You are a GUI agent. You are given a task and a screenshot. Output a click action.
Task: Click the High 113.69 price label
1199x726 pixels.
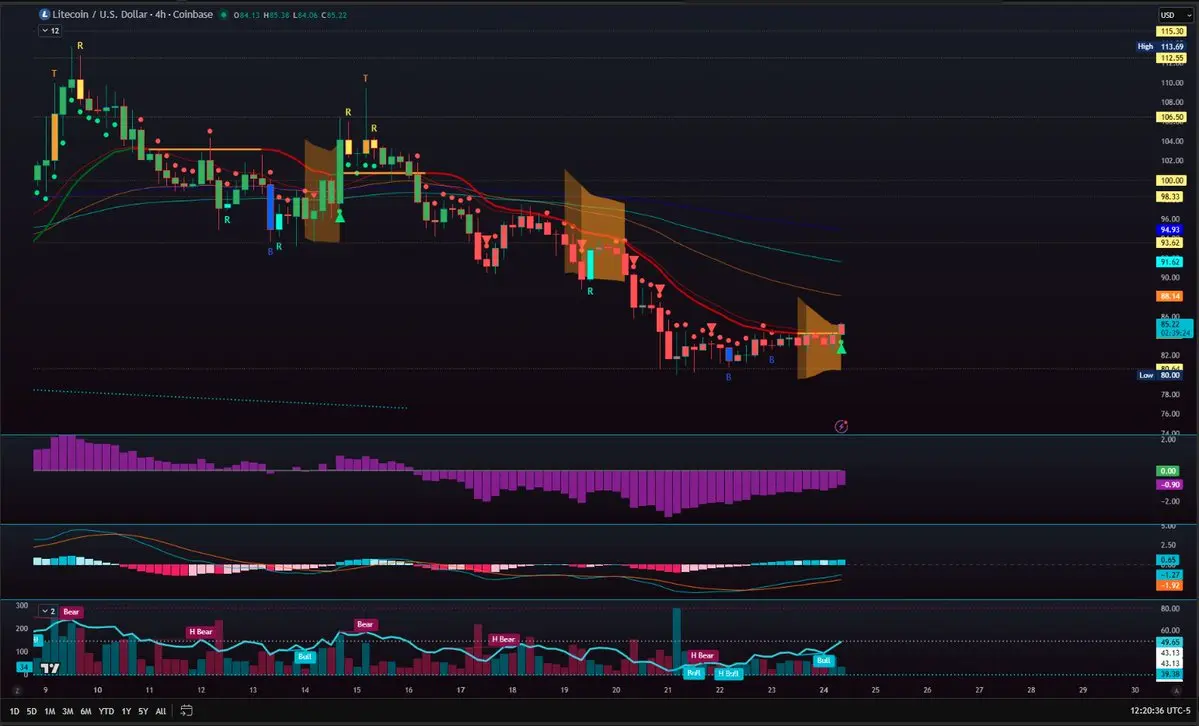tap(1160, 47)
